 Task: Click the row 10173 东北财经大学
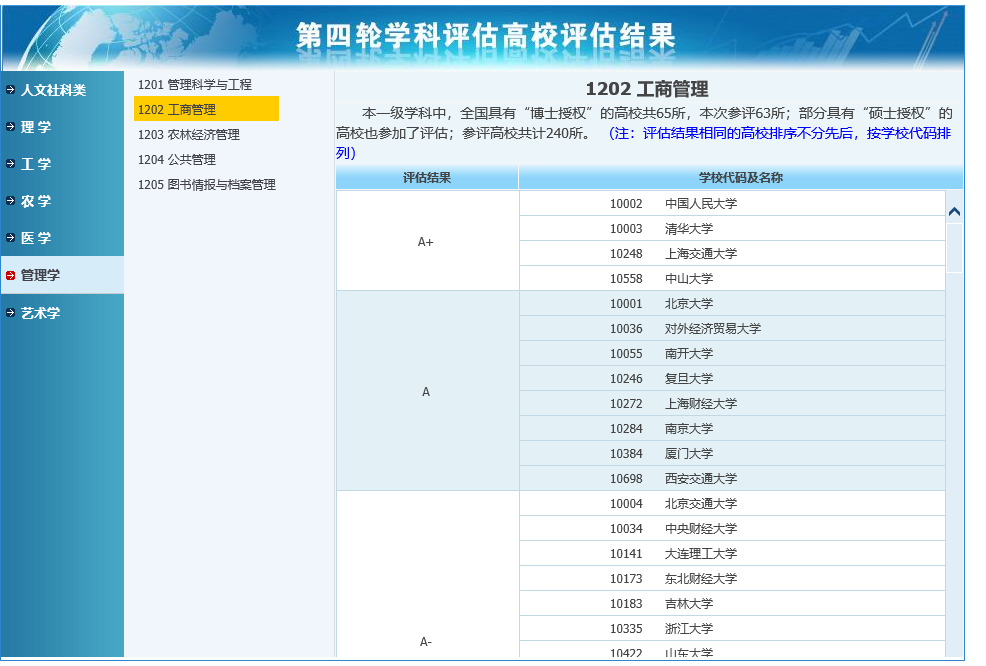pyautogui.click(x=733, y=579)
